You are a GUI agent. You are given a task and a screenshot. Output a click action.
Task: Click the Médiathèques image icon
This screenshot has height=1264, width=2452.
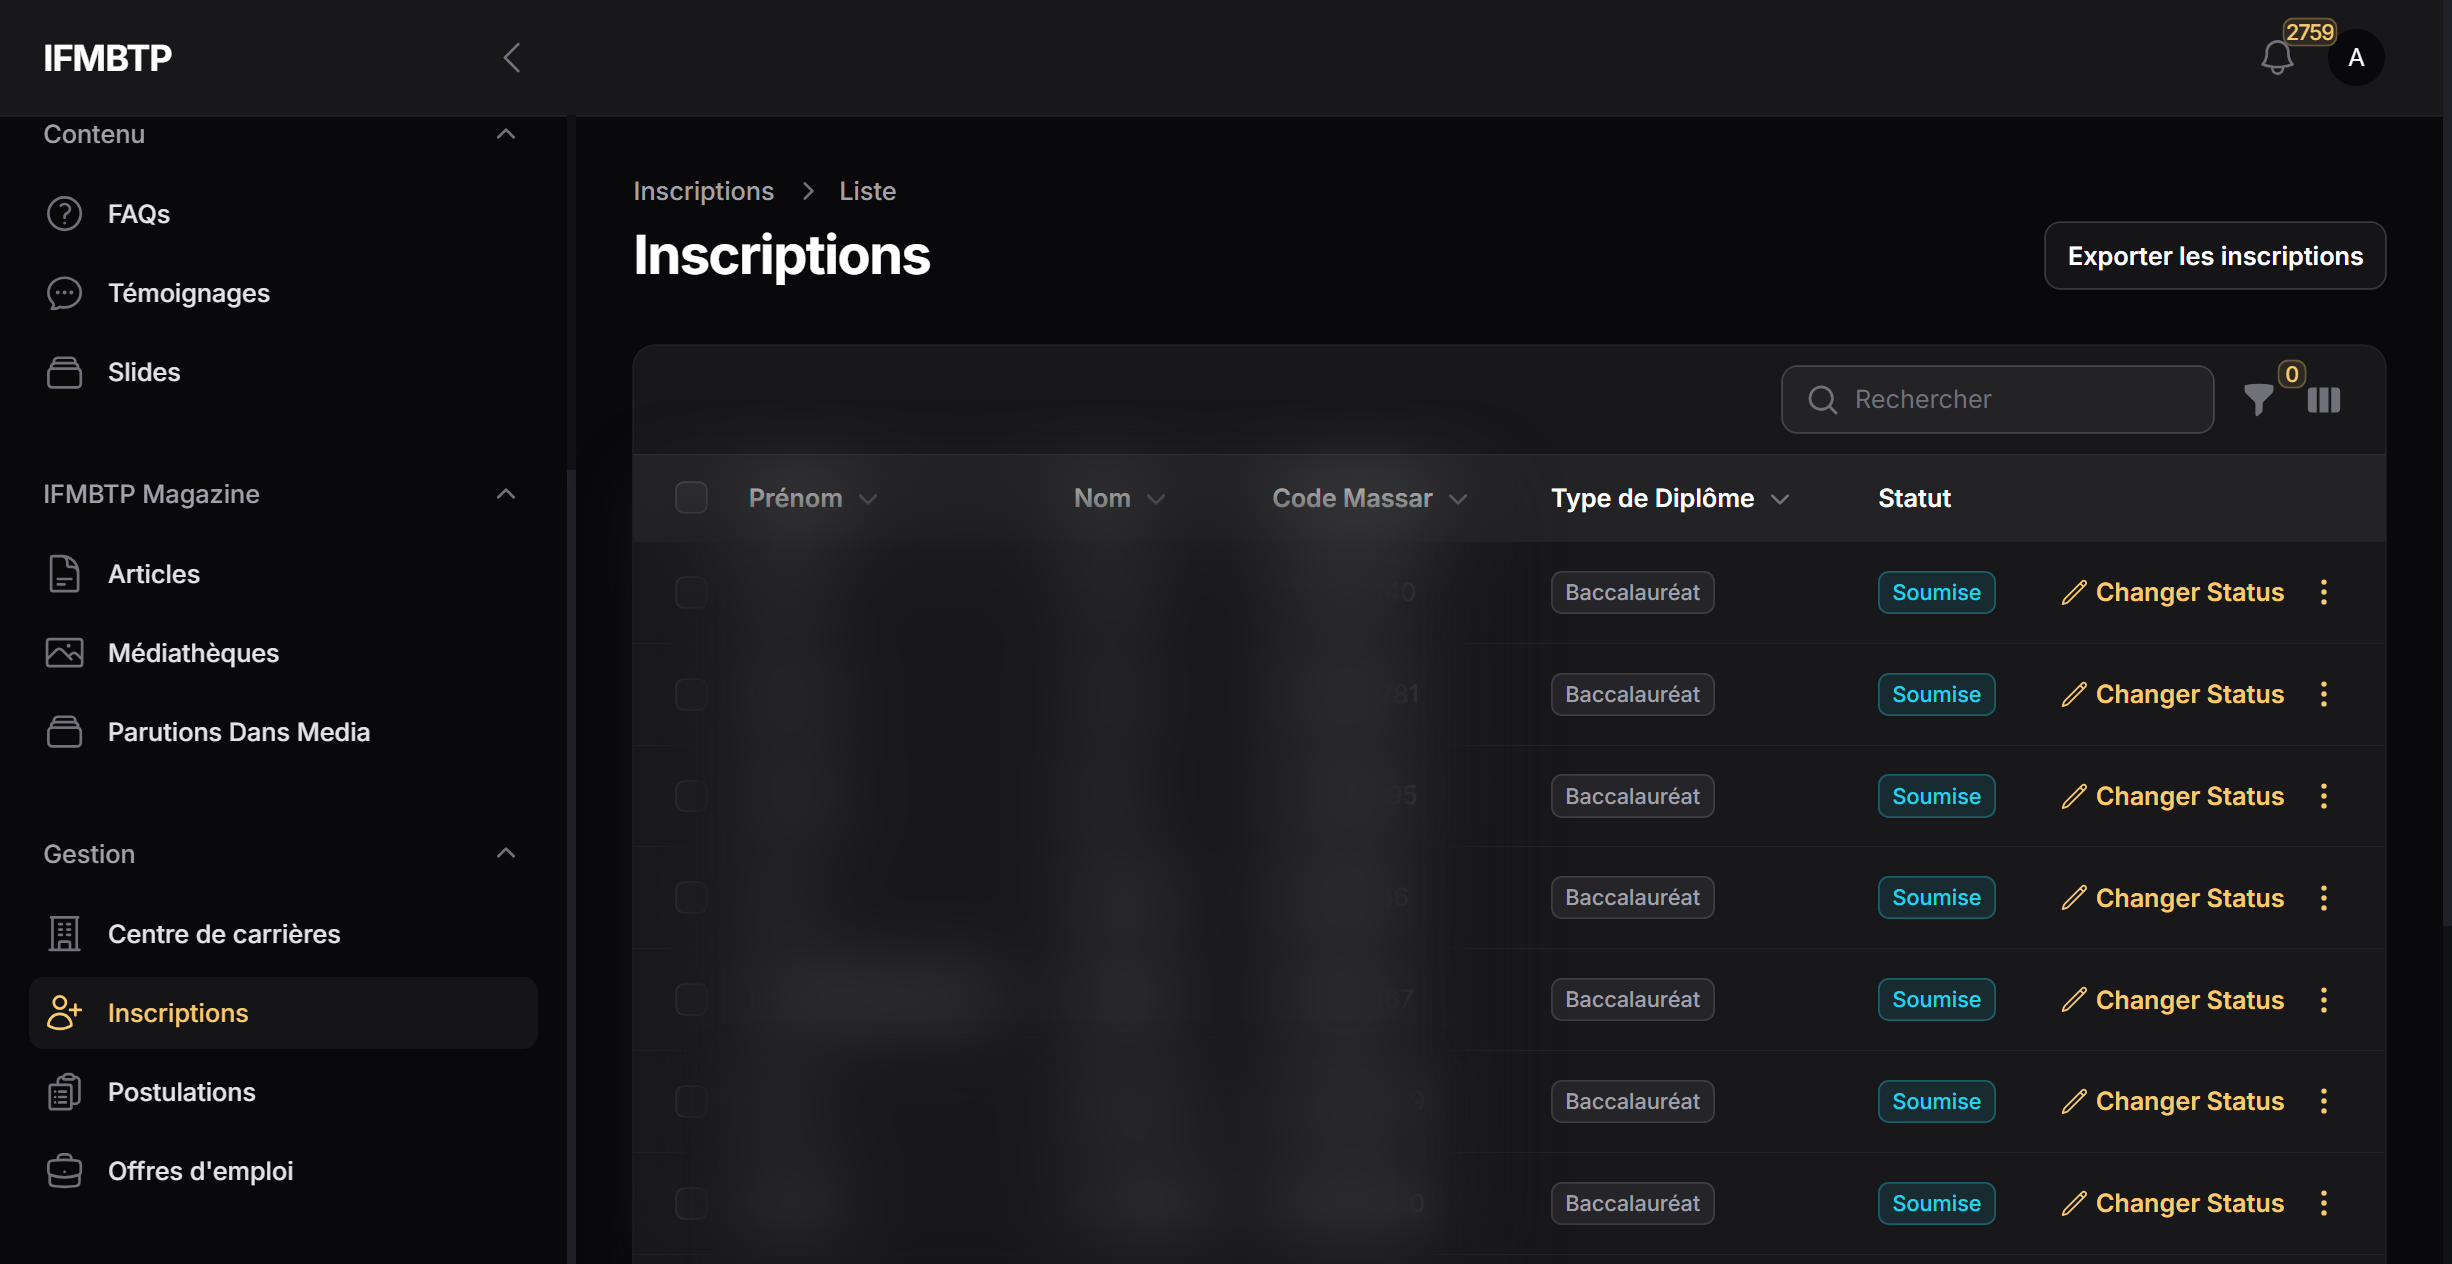[64, 653]
